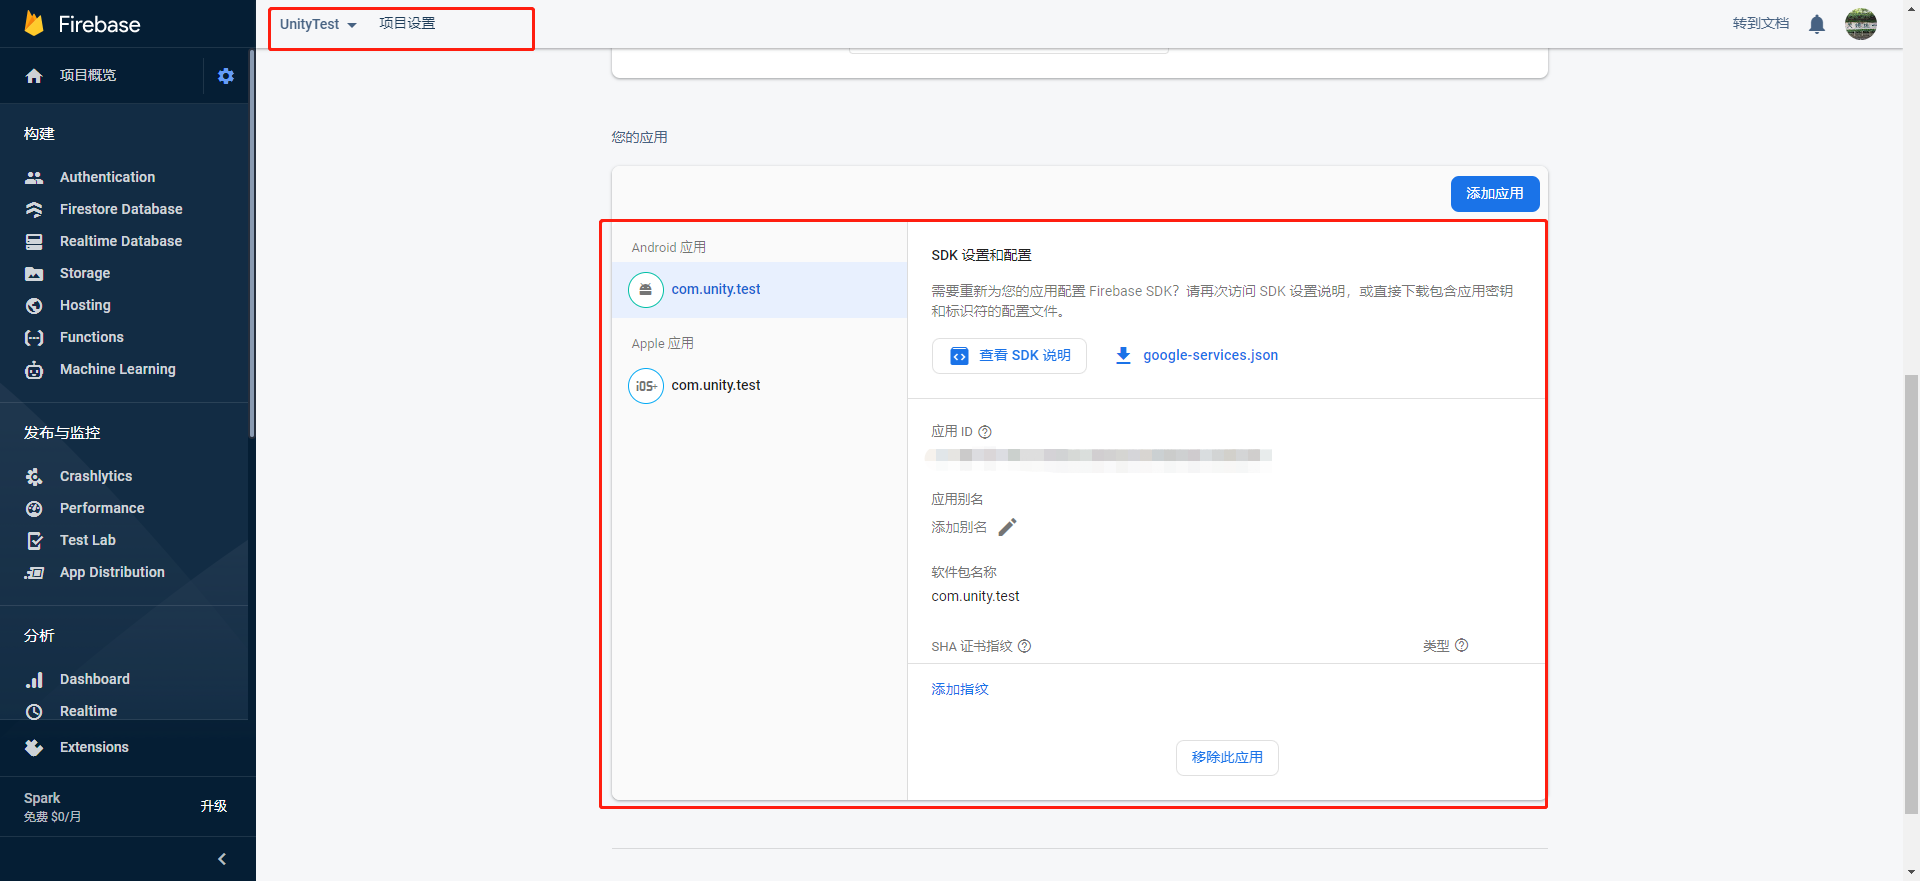
Task: Collapse the sidebar with the chevron
Action: tap(222, 859)
